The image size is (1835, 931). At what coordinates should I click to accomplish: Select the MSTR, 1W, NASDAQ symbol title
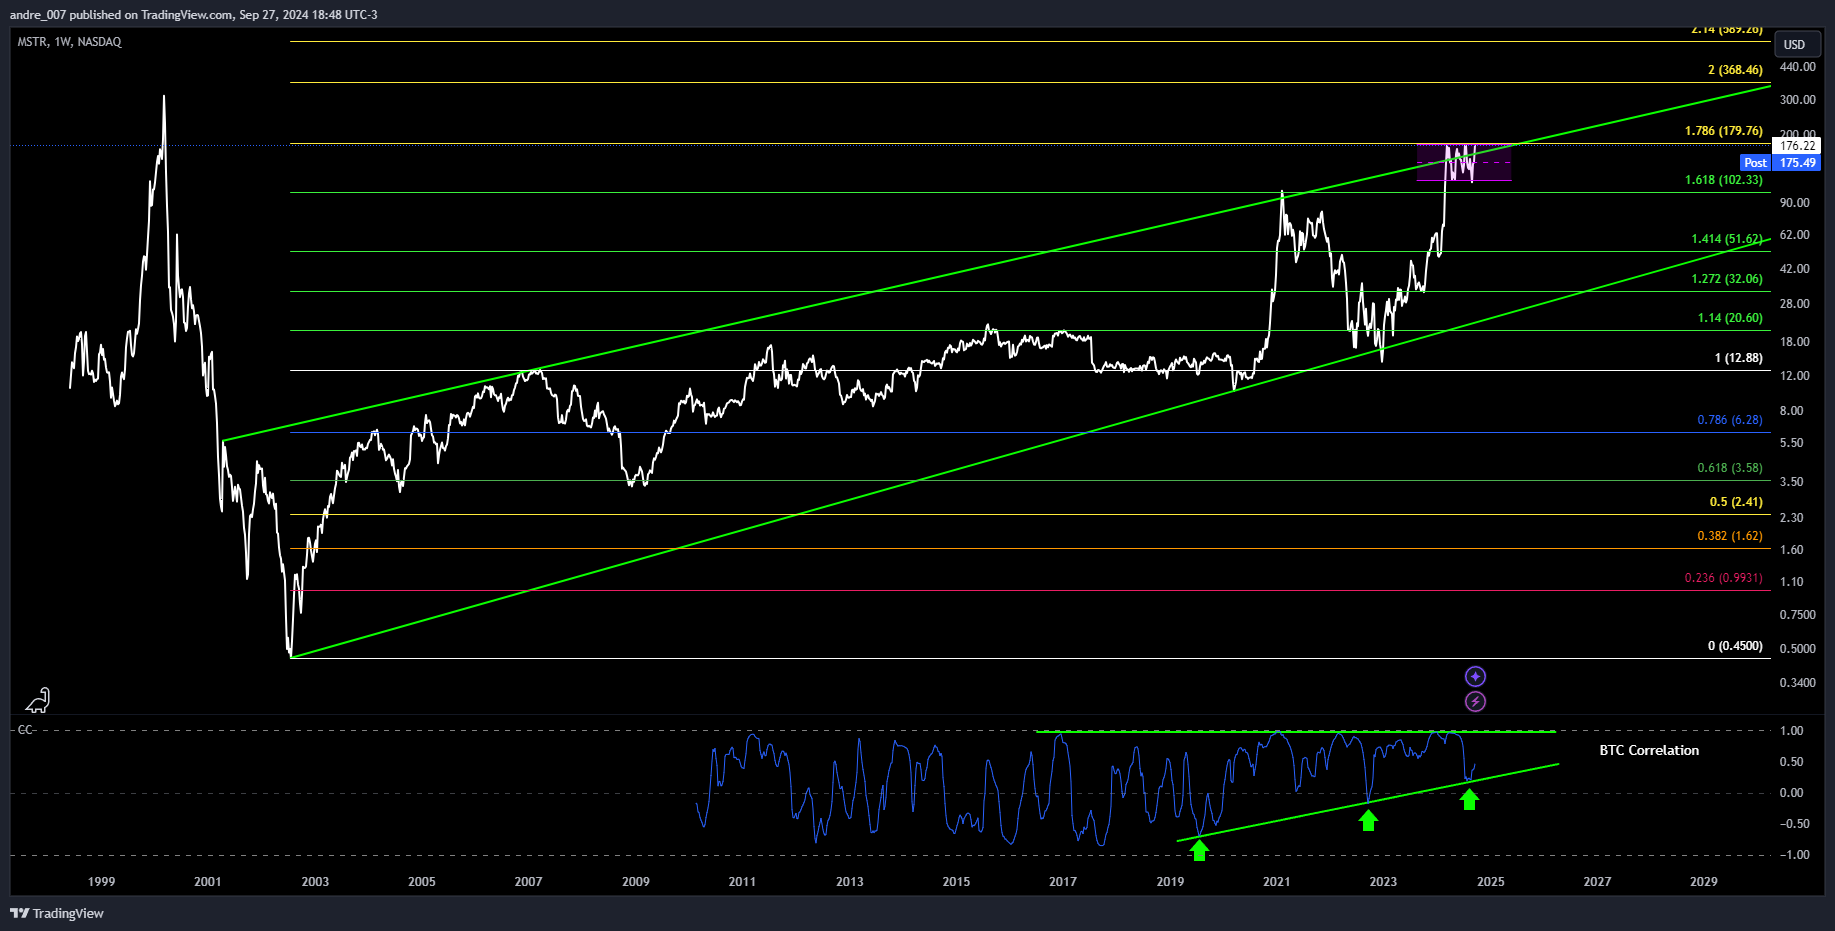70,42
